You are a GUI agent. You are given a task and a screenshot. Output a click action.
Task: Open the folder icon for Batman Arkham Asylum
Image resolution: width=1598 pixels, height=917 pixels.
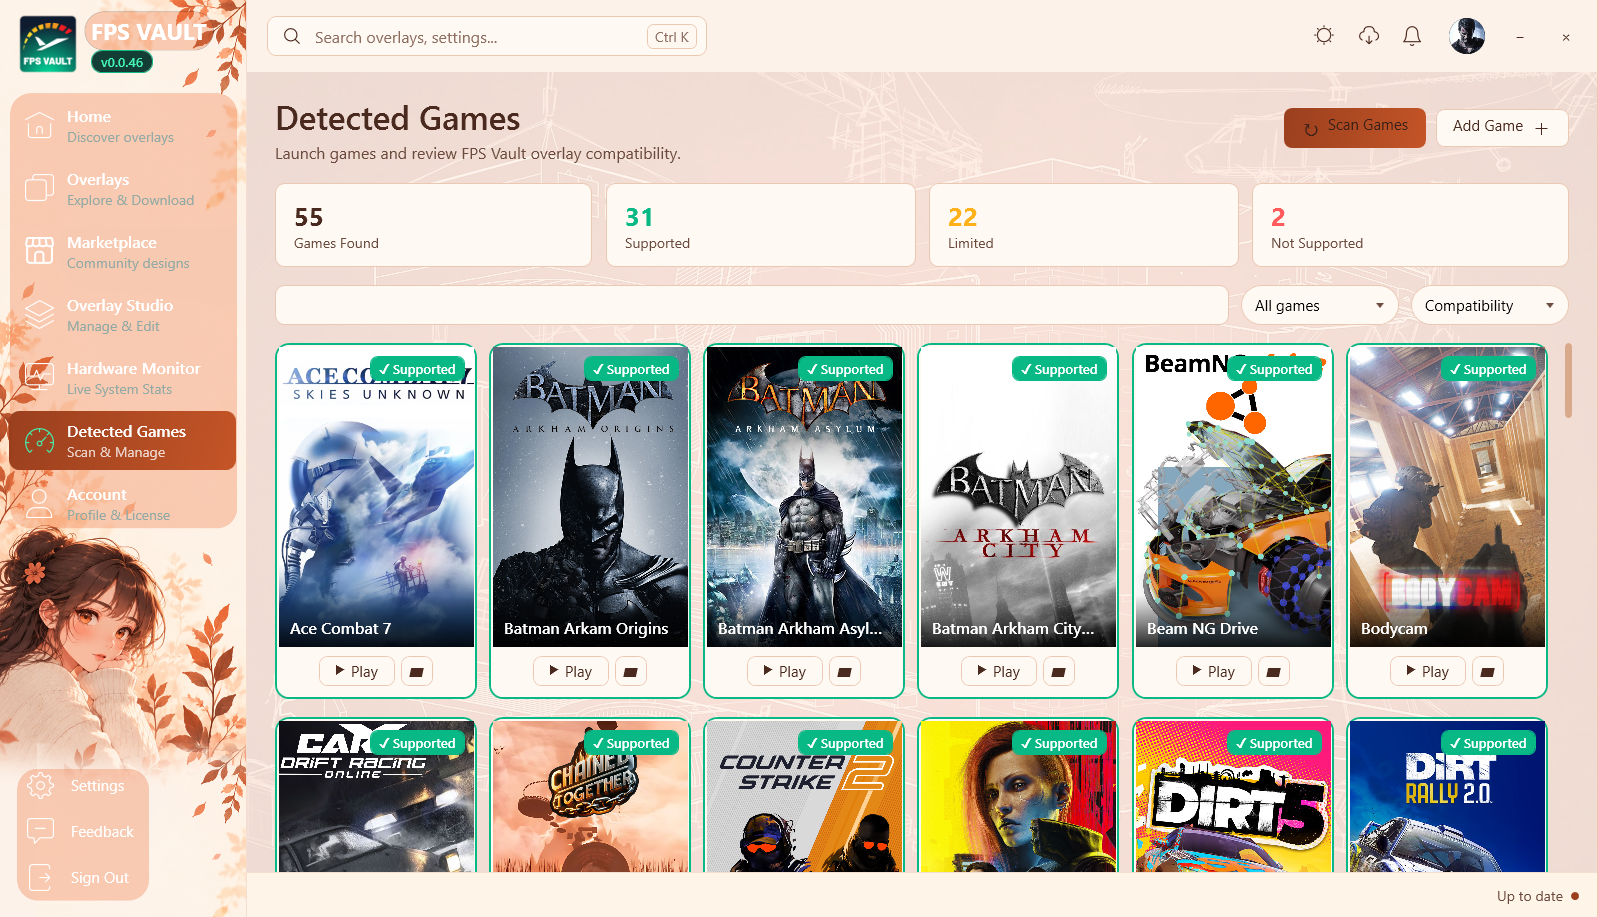click(x=845, y=672)
